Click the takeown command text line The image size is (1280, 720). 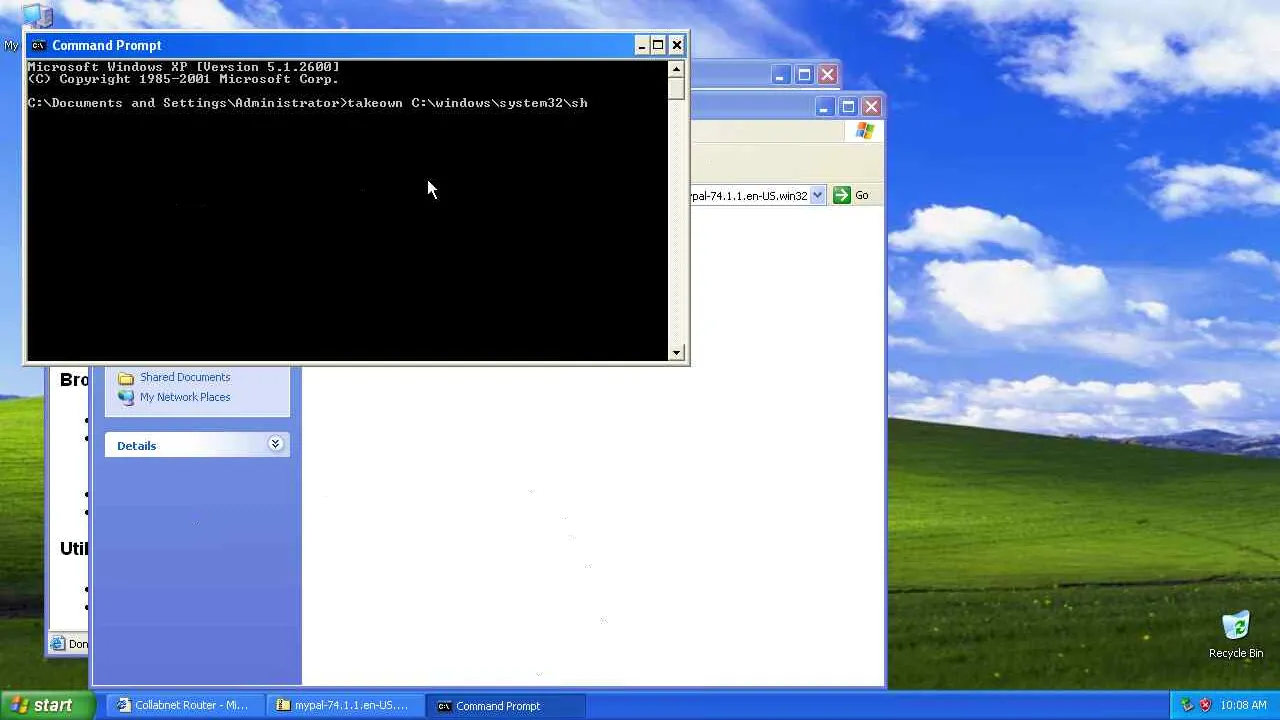pos(308,103)
